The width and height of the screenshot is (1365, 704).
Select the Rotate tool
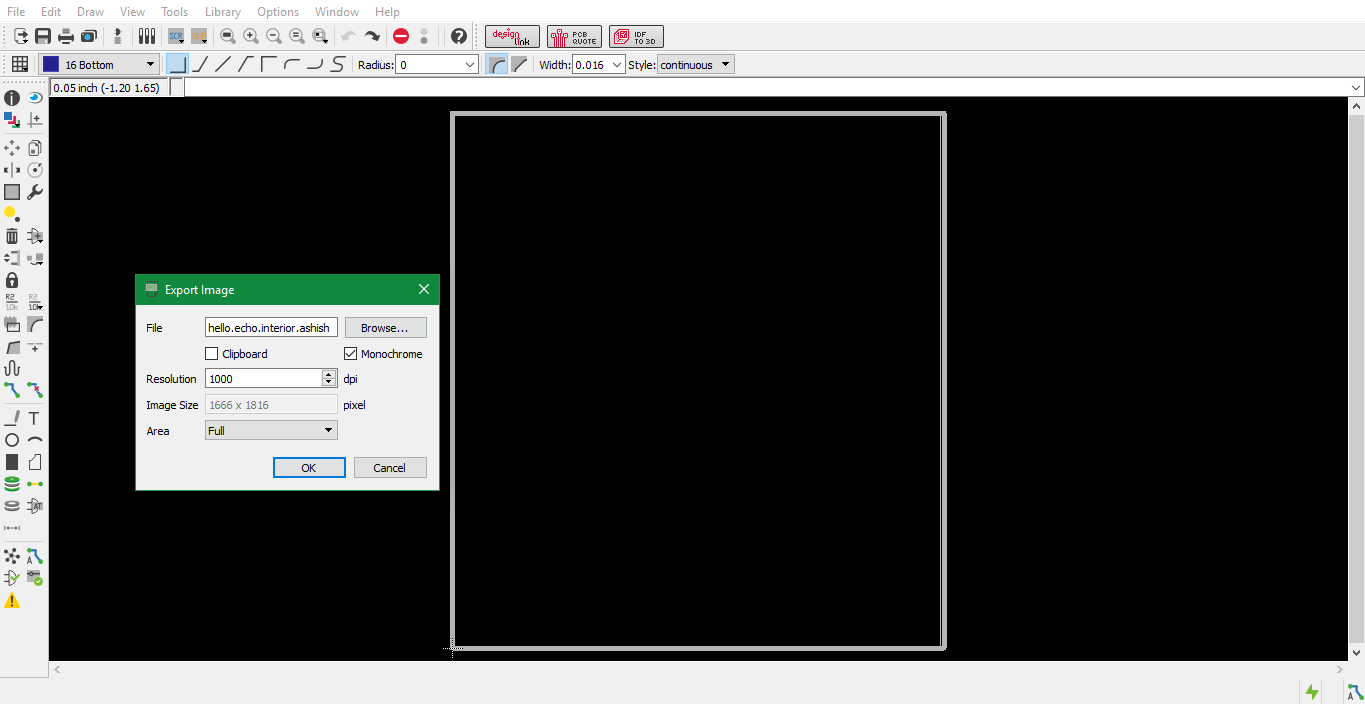pos(35,170)
